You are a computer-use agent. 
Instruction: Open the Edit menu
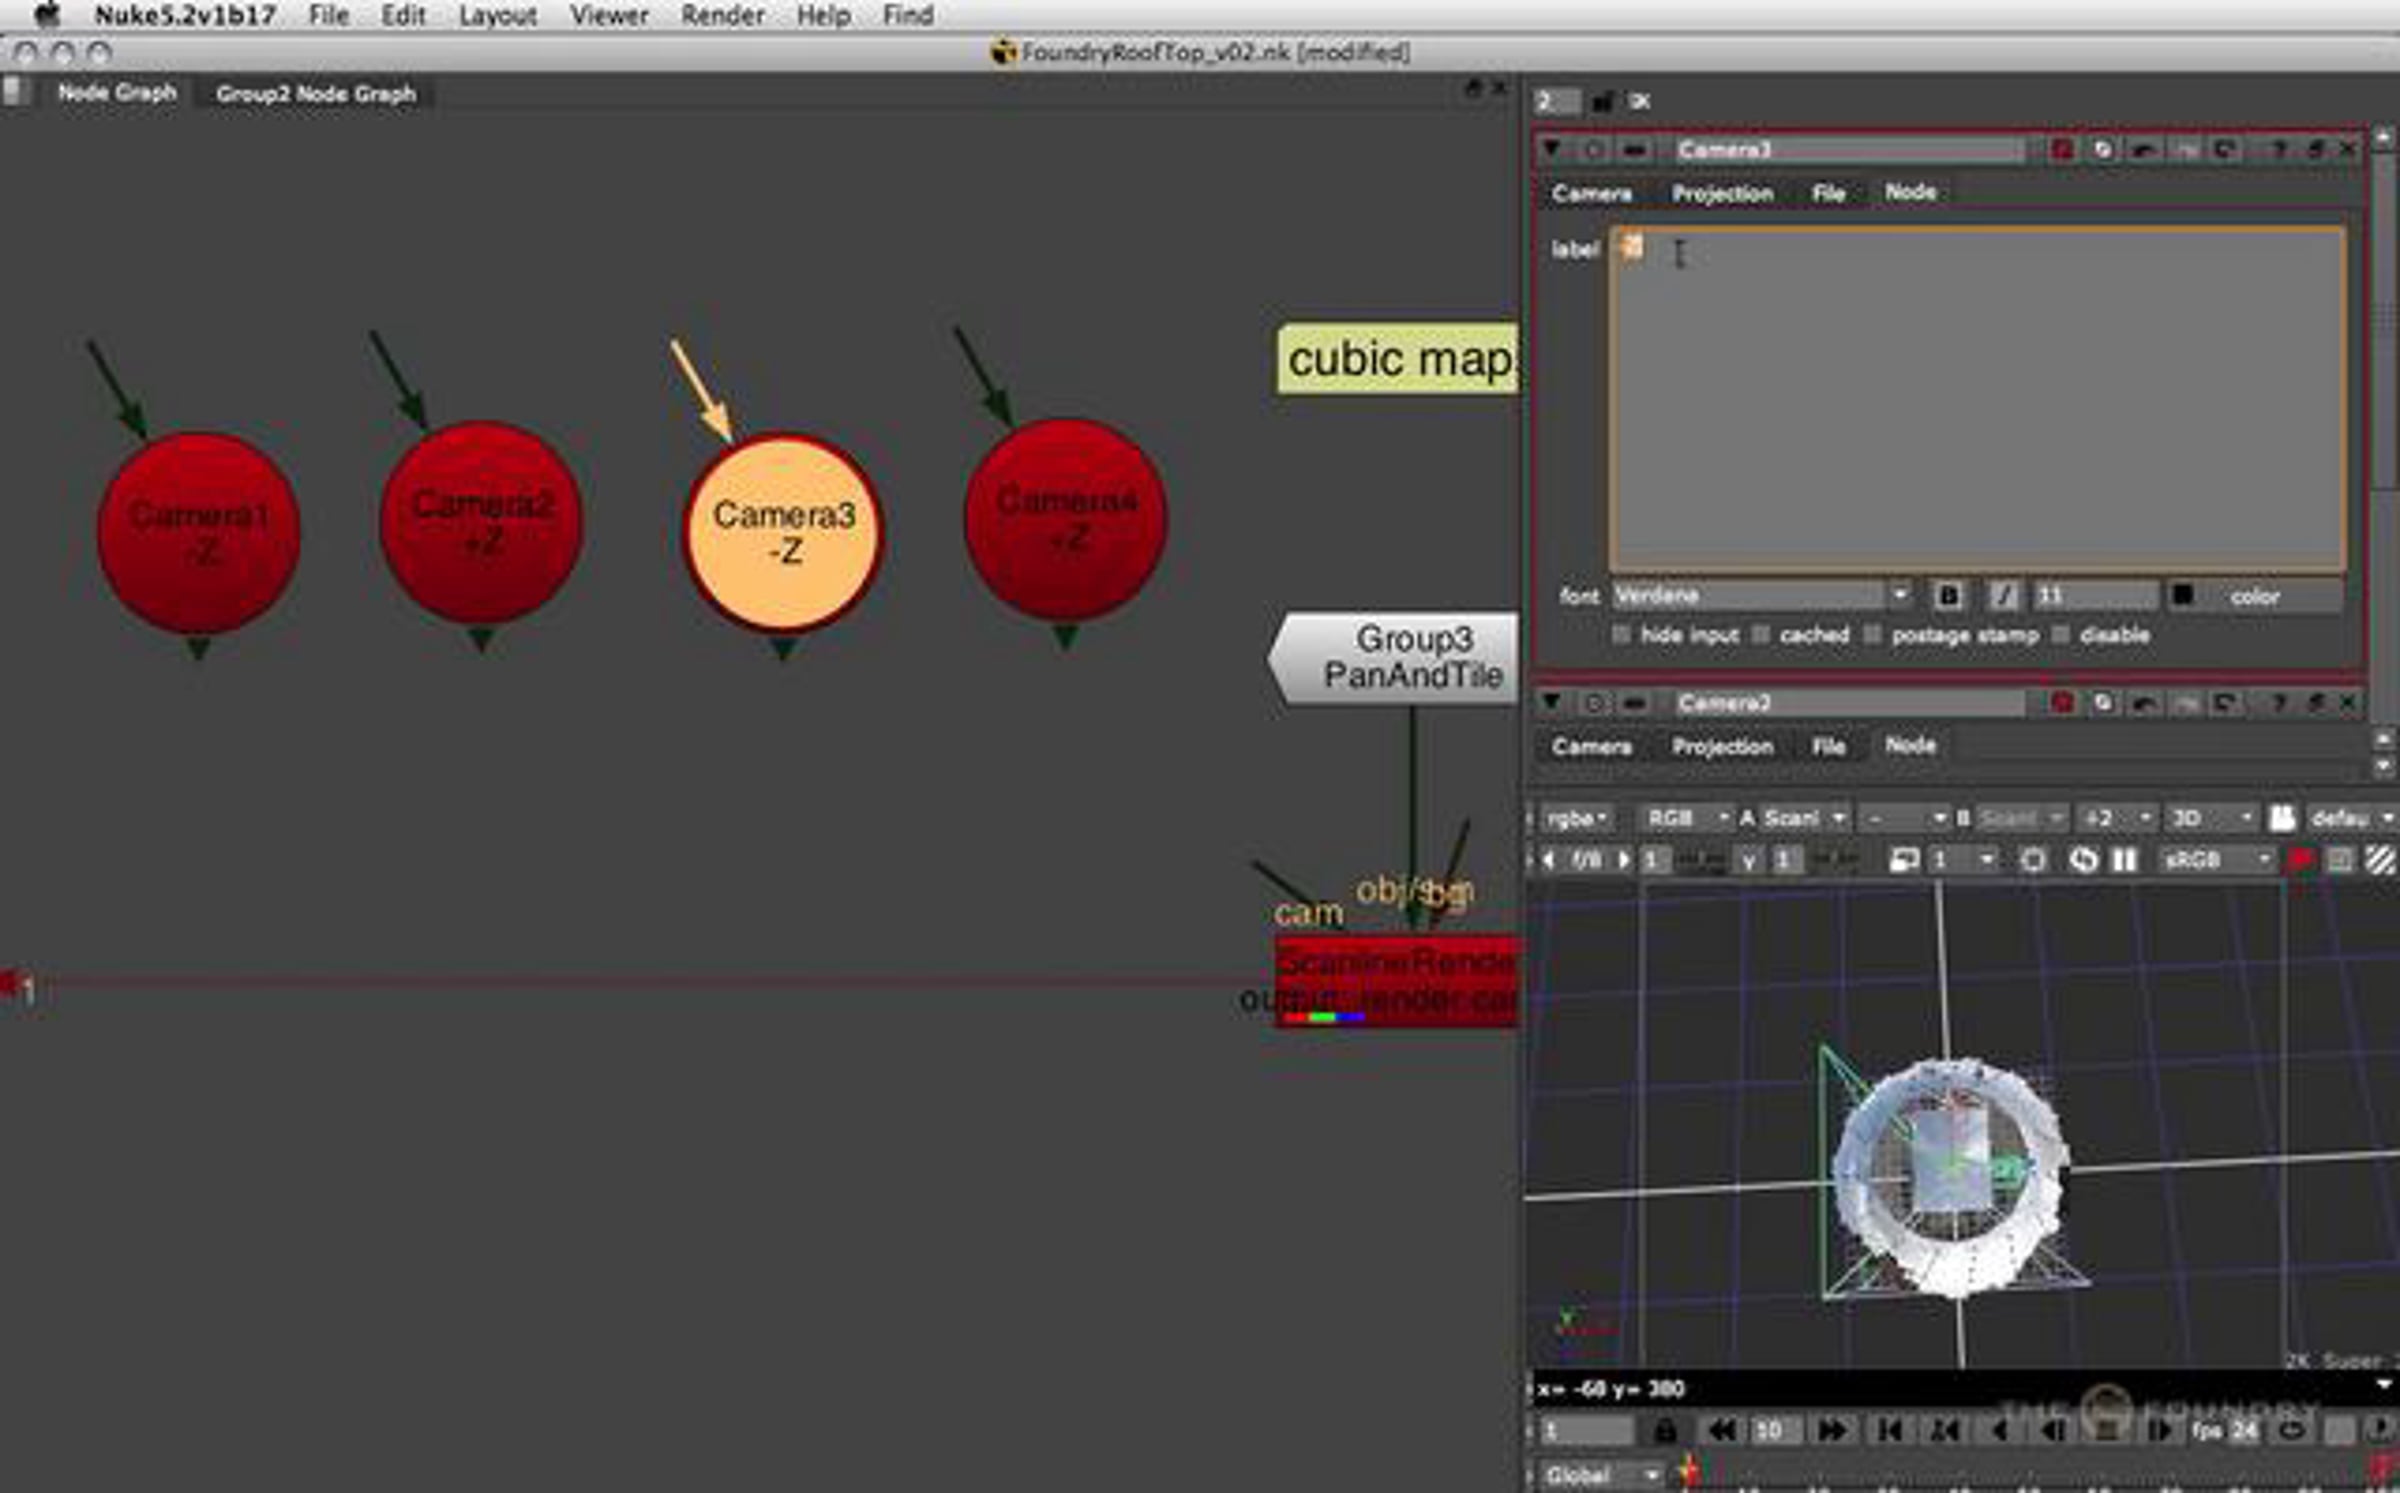pos(403,15)
